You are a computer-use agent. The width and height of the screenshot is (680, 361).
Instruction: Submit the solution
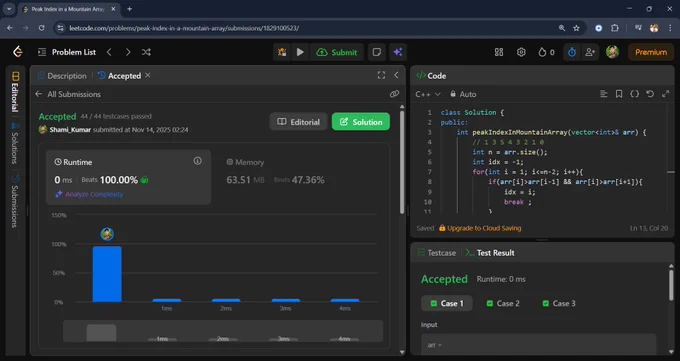click(x=337, y=52)
